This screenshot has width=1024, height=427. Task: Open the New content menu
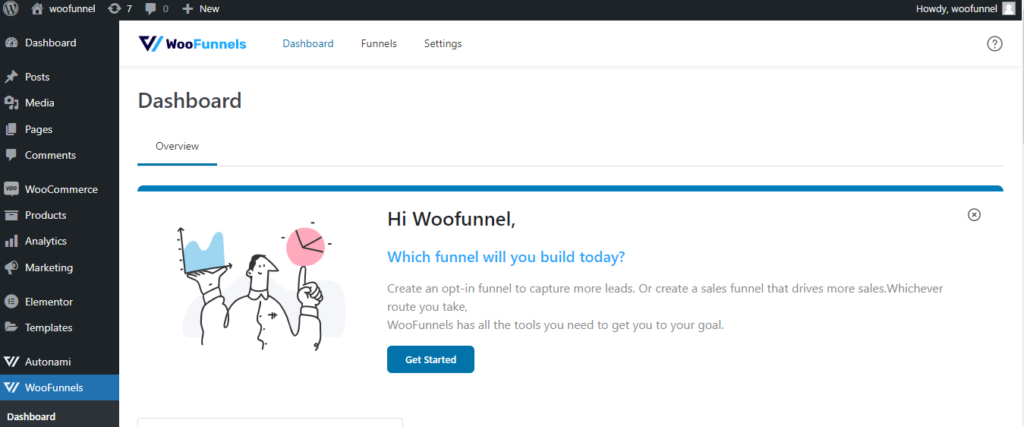pos(200,8)
